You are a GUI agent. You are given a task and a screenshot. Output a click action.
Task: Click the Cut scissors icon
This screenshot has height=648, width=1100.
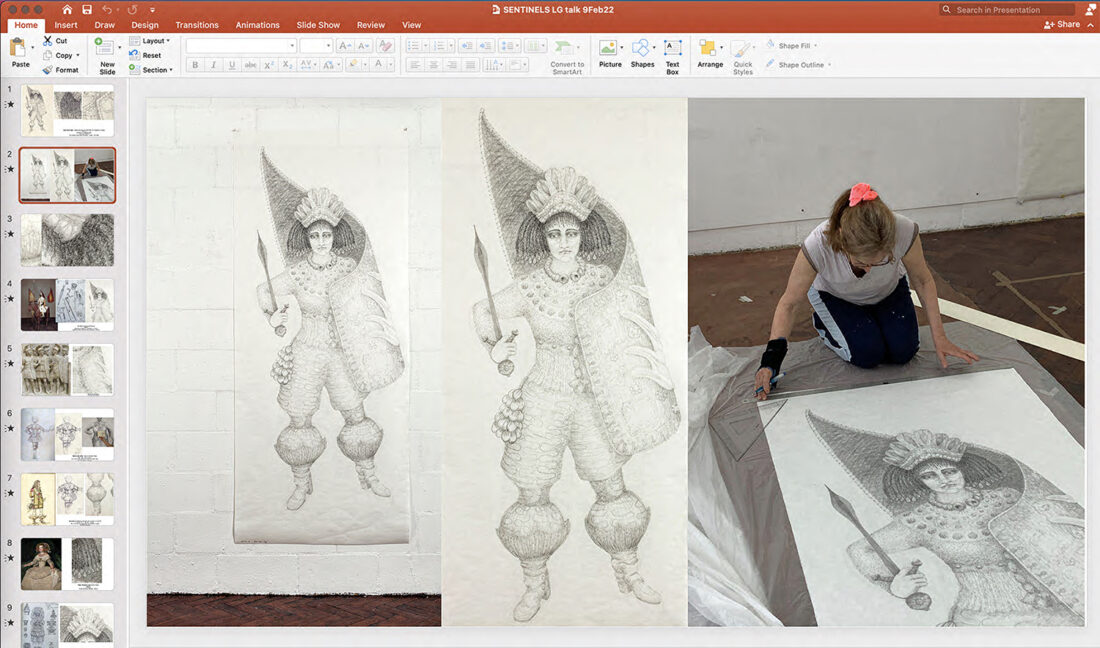point(48,41)
